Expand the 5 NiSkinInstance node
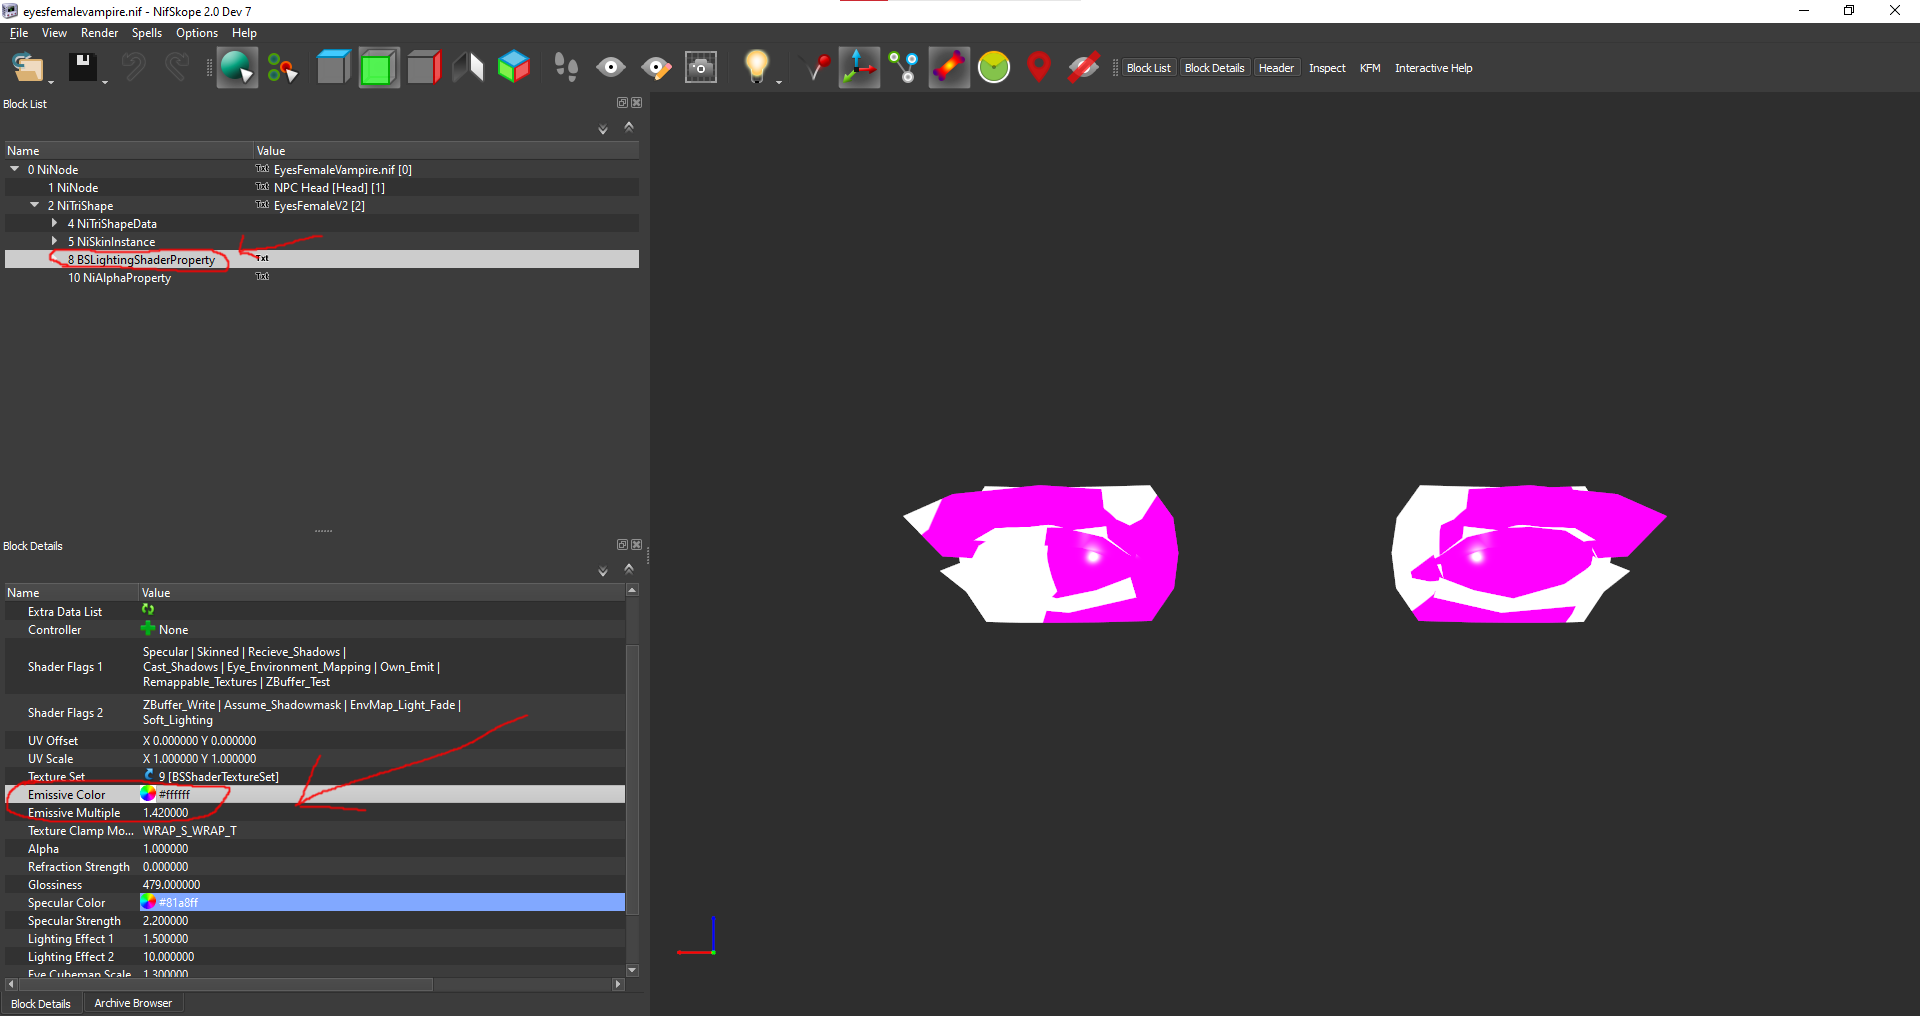 [55, 242]
